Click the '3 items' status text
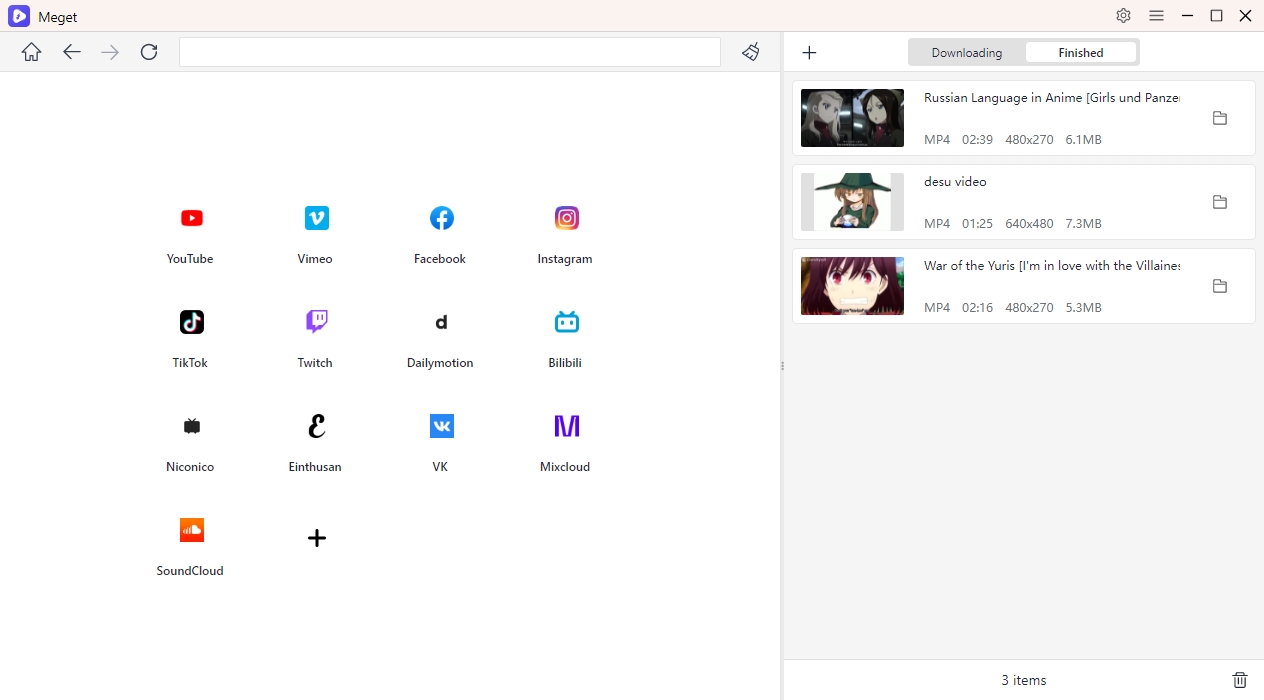This screenshot has width=1264, height=700. (x=1024, y=680)
